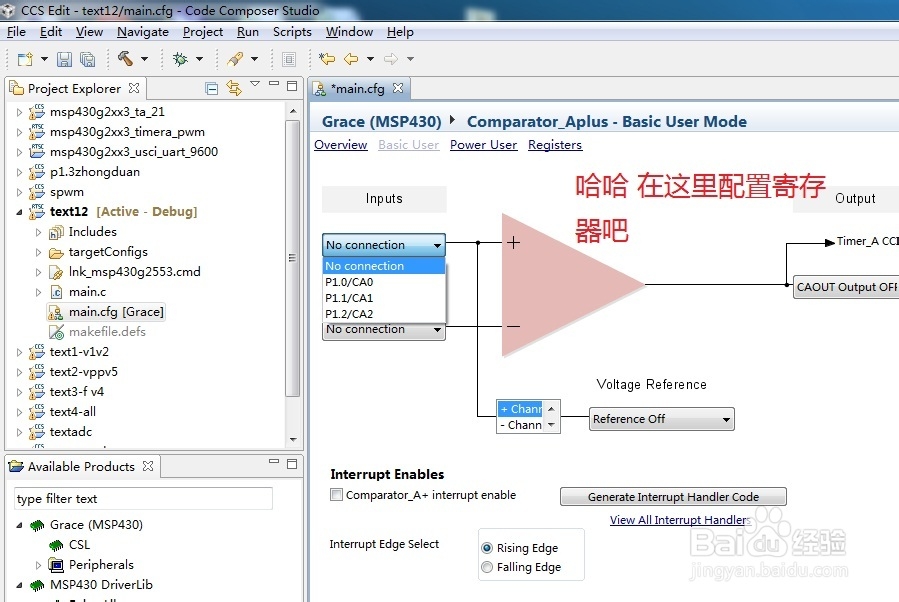
Task: Click the type filter text field
Action: coord(143,499)
